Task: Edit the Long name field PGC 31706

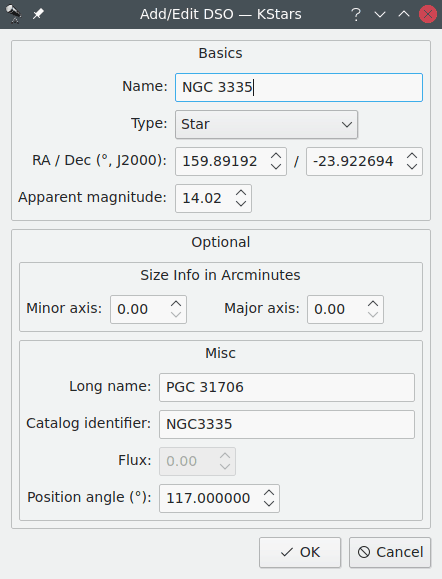Action: click(x=287, y=387)
